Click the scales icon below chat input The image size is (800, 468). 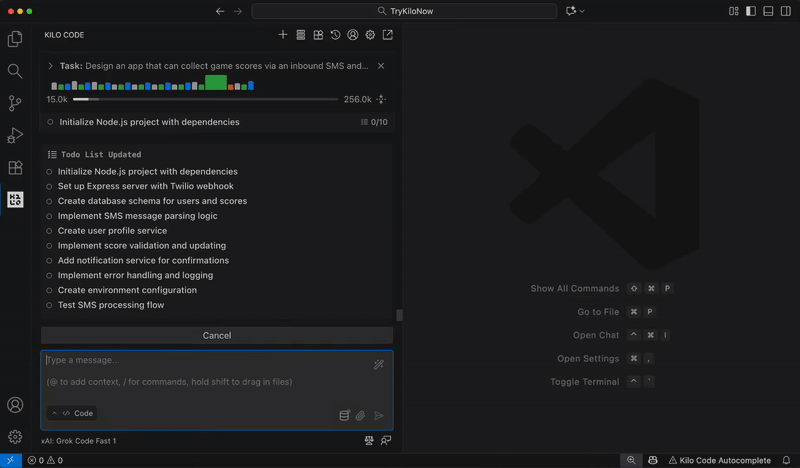click(369, 440)
